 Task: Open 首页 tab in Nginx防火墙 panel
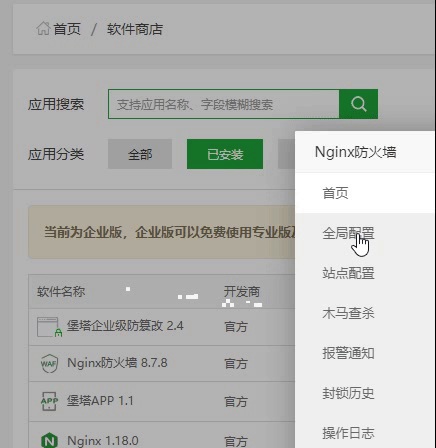coord(365,193)
